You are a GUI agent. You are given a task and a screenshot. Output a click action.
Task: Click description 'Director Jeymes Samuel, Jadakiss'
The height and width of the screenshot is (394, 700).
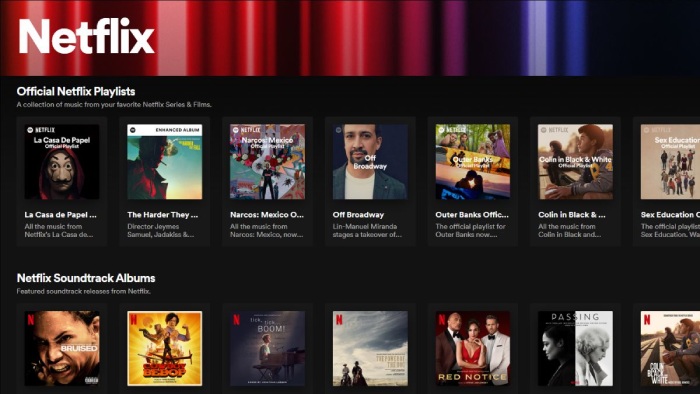160,230
